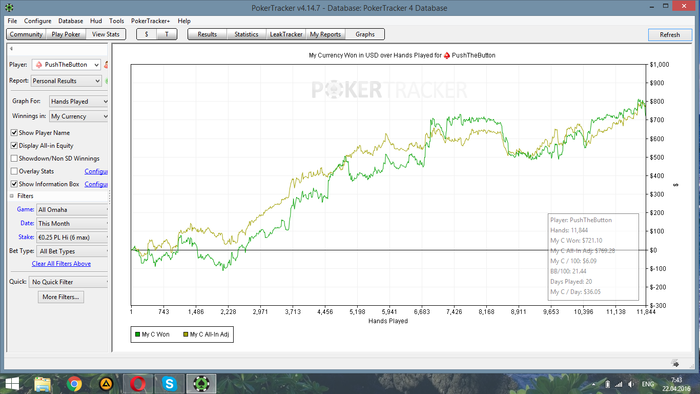Click the Refresh button

click(670, 35)
